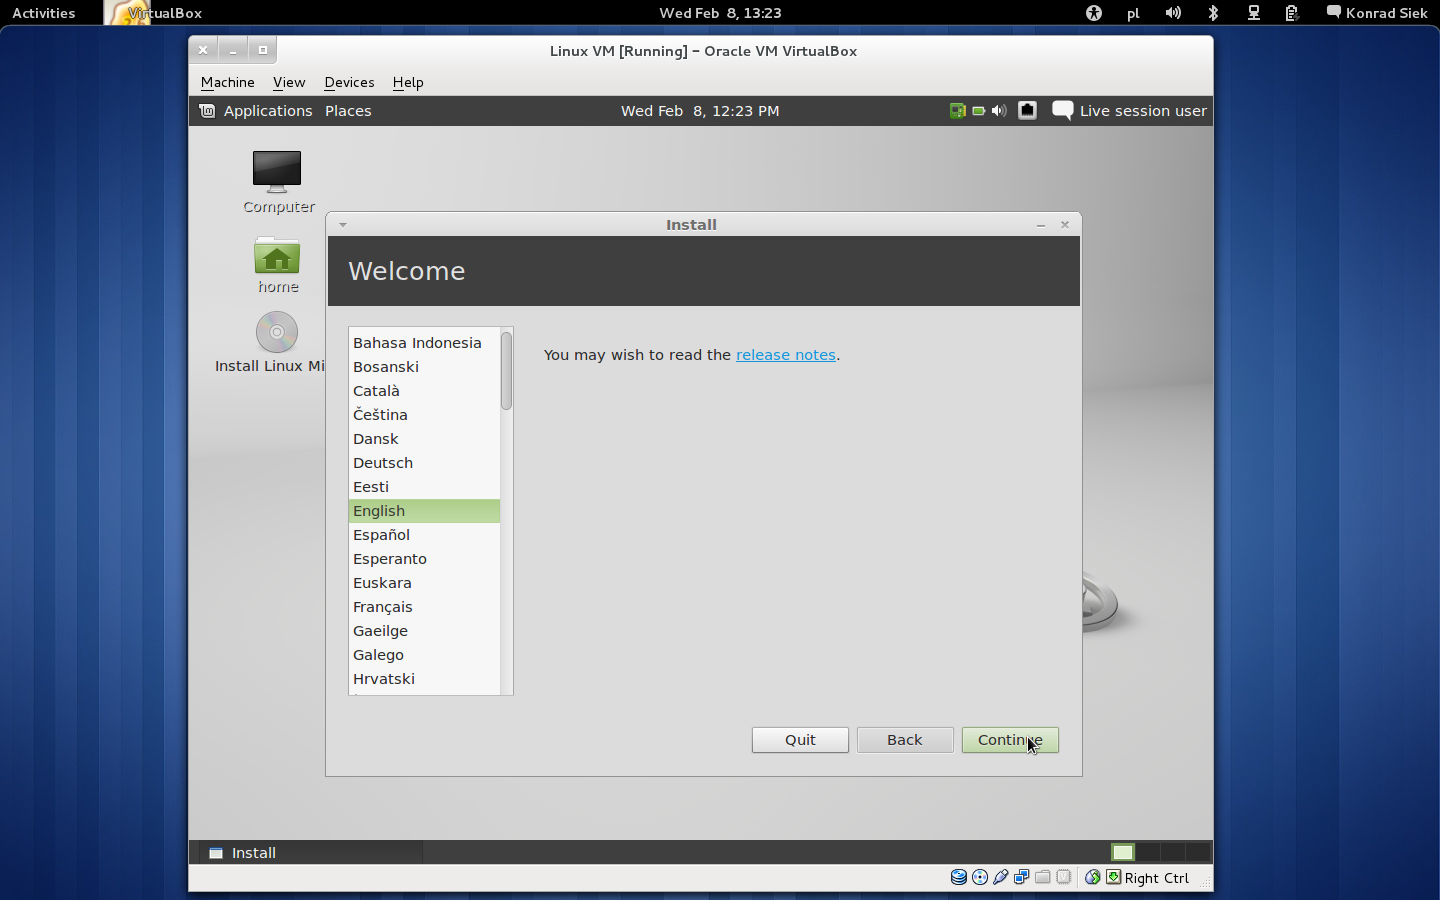Click the volume speaker icon in guest panel
The height and width of the screenshot is (900, 1440).
point(999,111)
